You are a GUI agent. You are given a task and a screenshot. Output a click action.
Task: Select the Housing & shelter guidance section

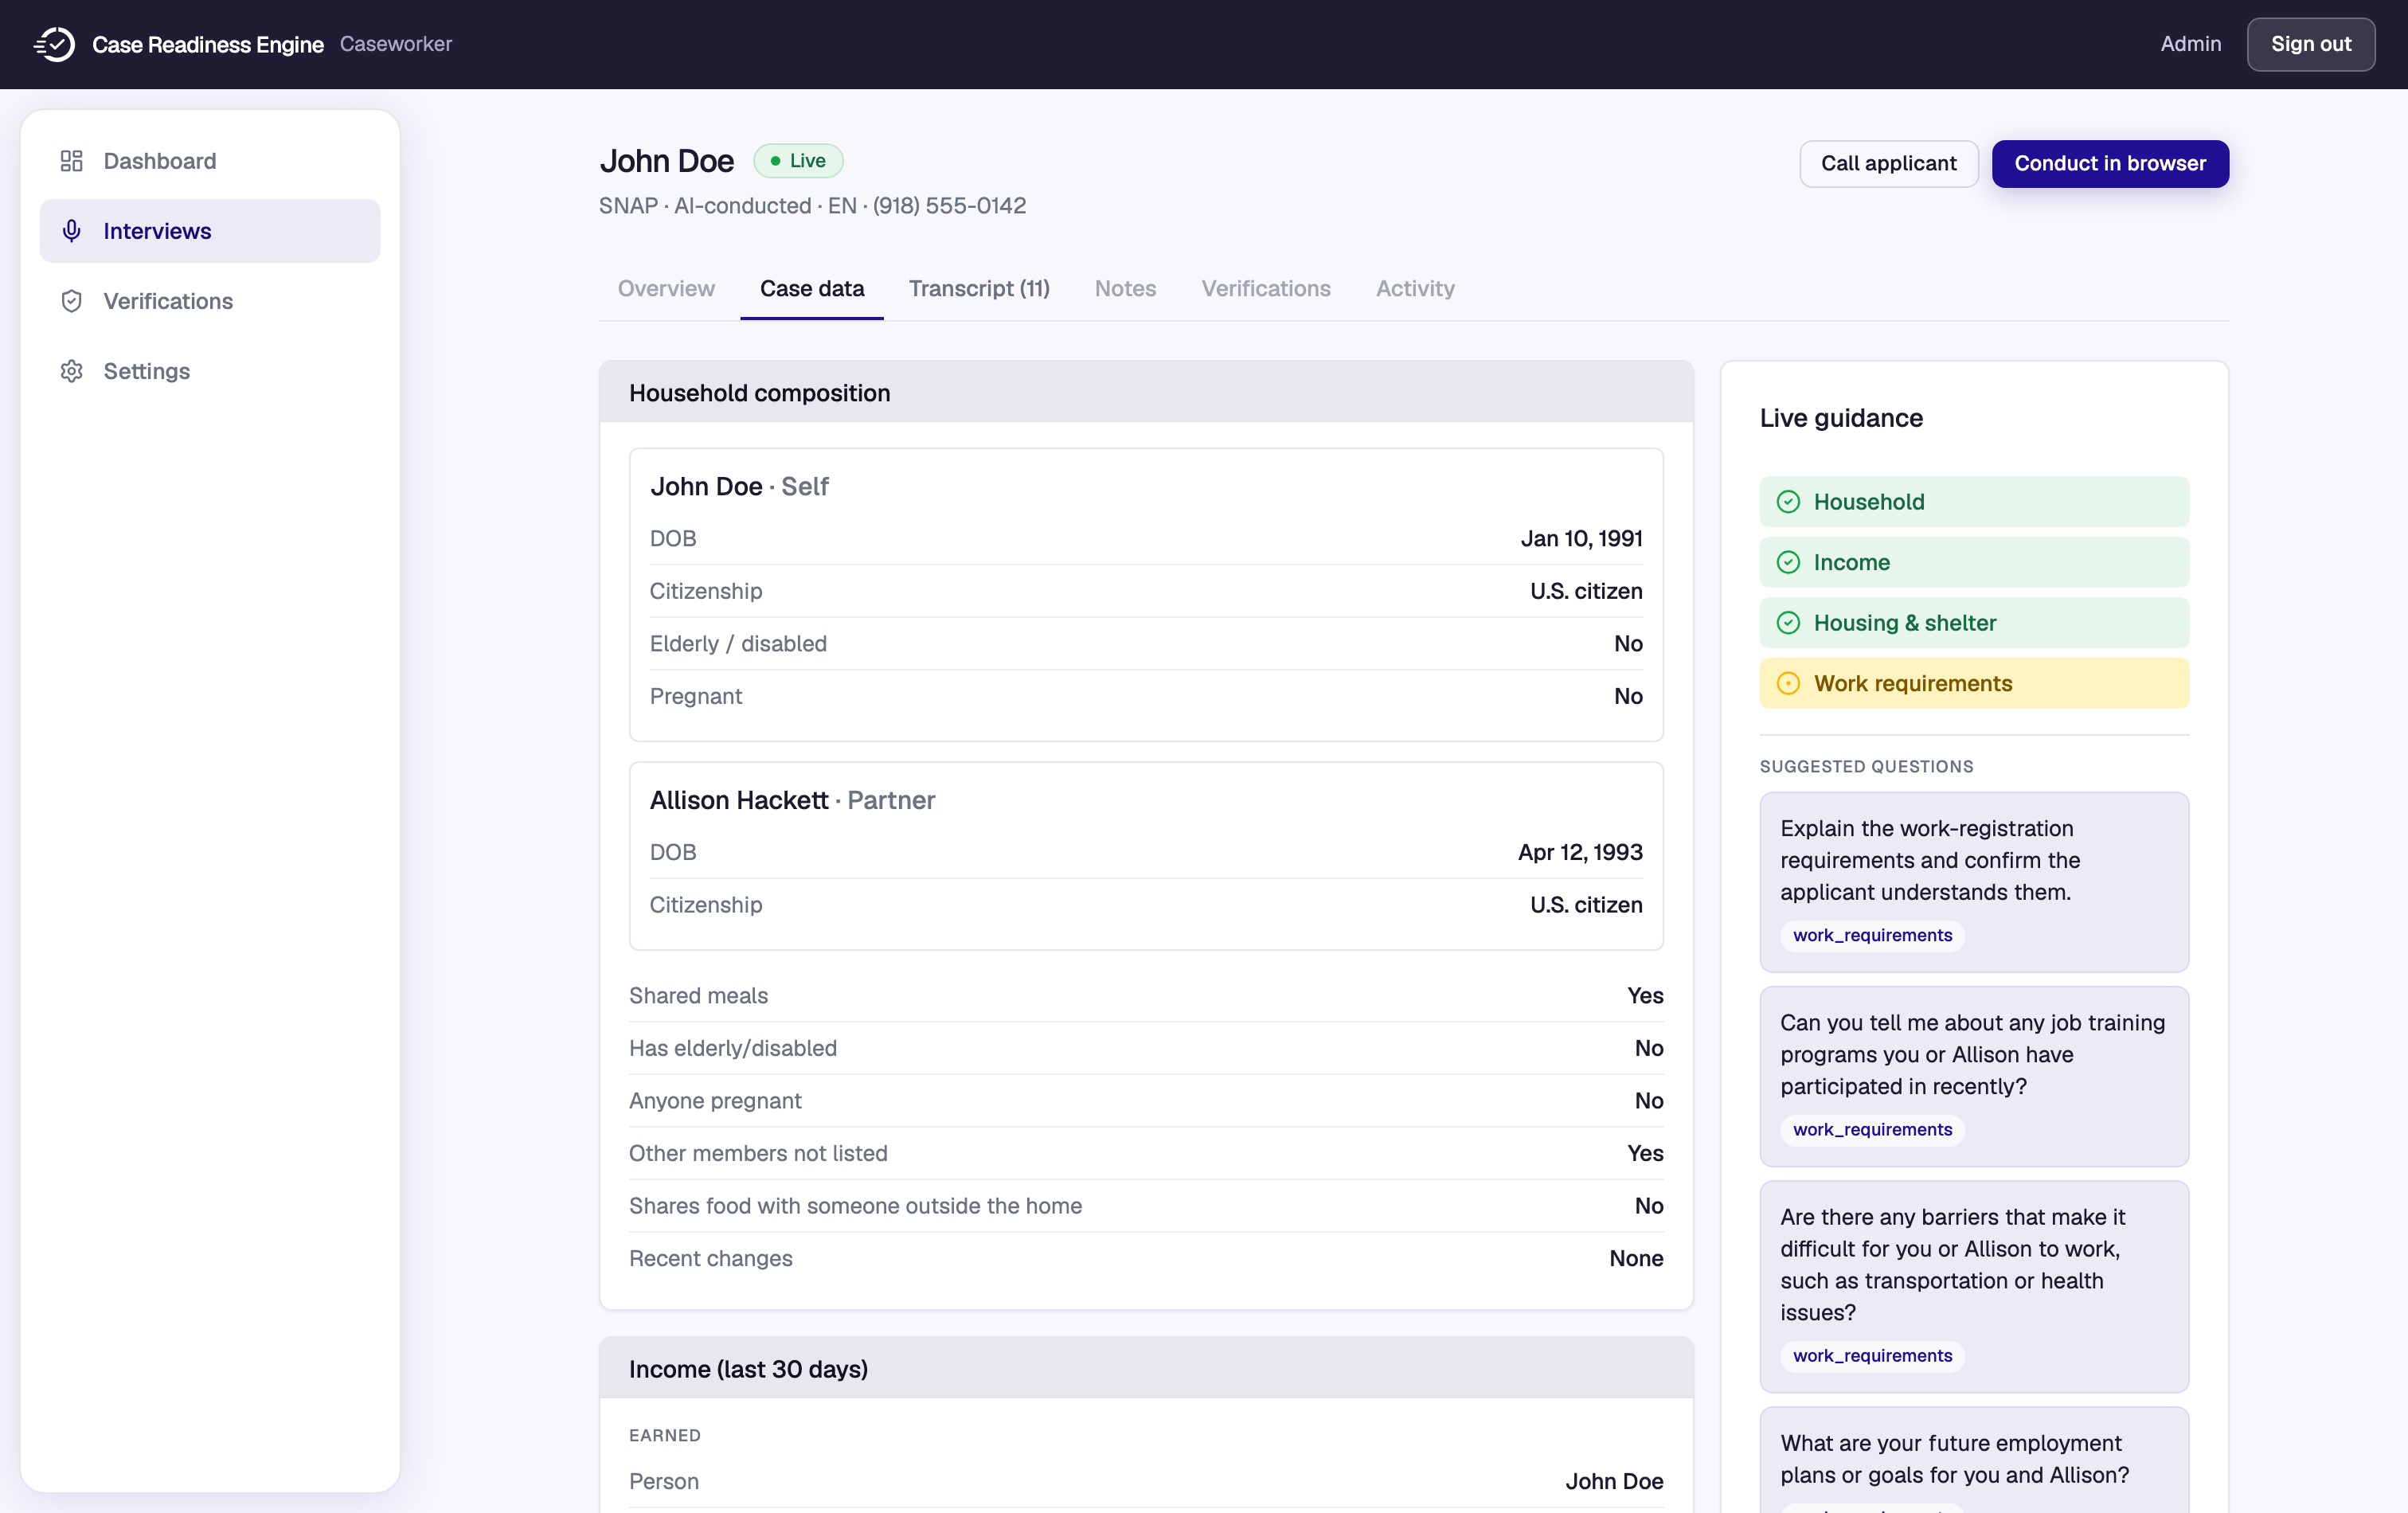coord(1974,623)
